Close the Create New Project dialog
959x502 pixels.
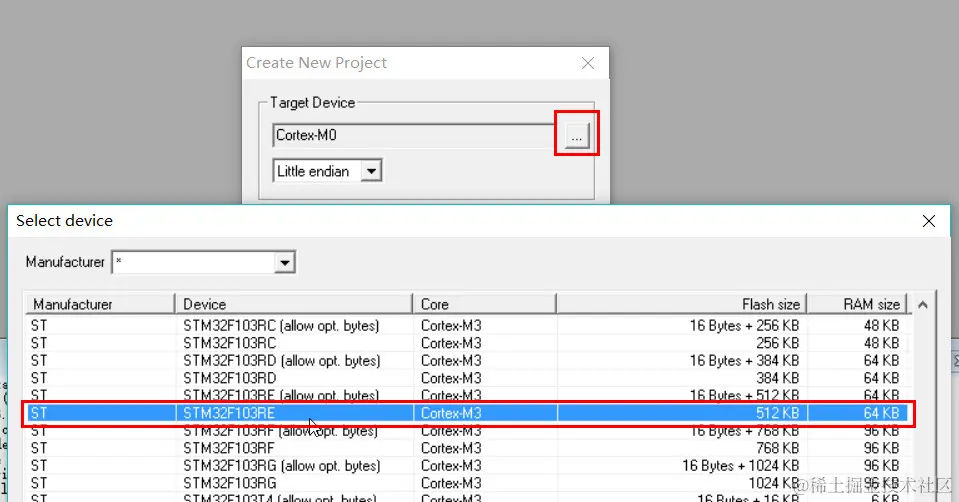coord(588,63)
